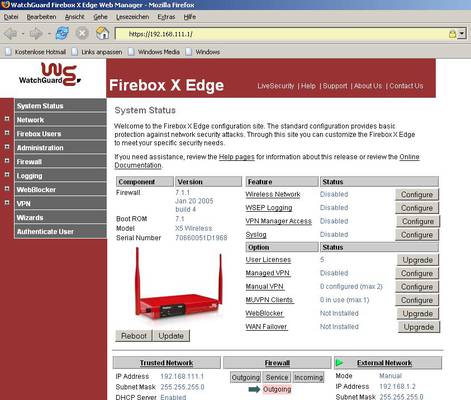The image size is (471, 400).
Task: Click the browser Back arrow icon
Action: pyautogui.click(x=10, y=34)
